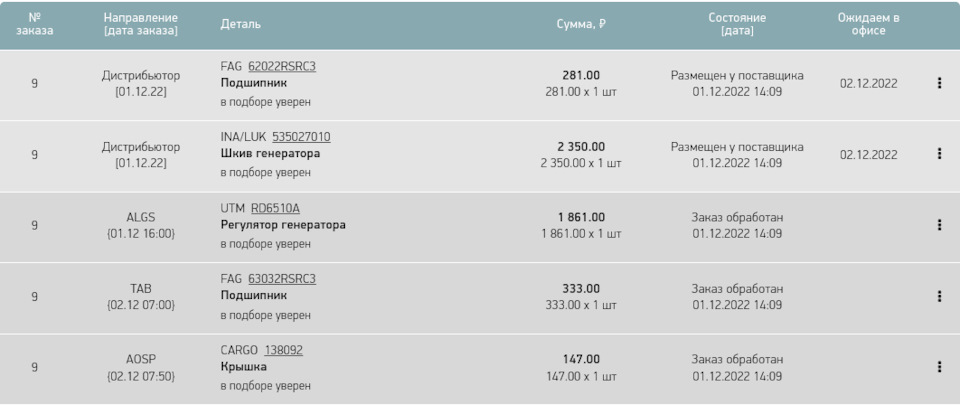Open three-dot menu for FAG 62022RSRC3 row
Image resolution: width=960 pixels, height=405 pixels.
click(x=939, y=83)
